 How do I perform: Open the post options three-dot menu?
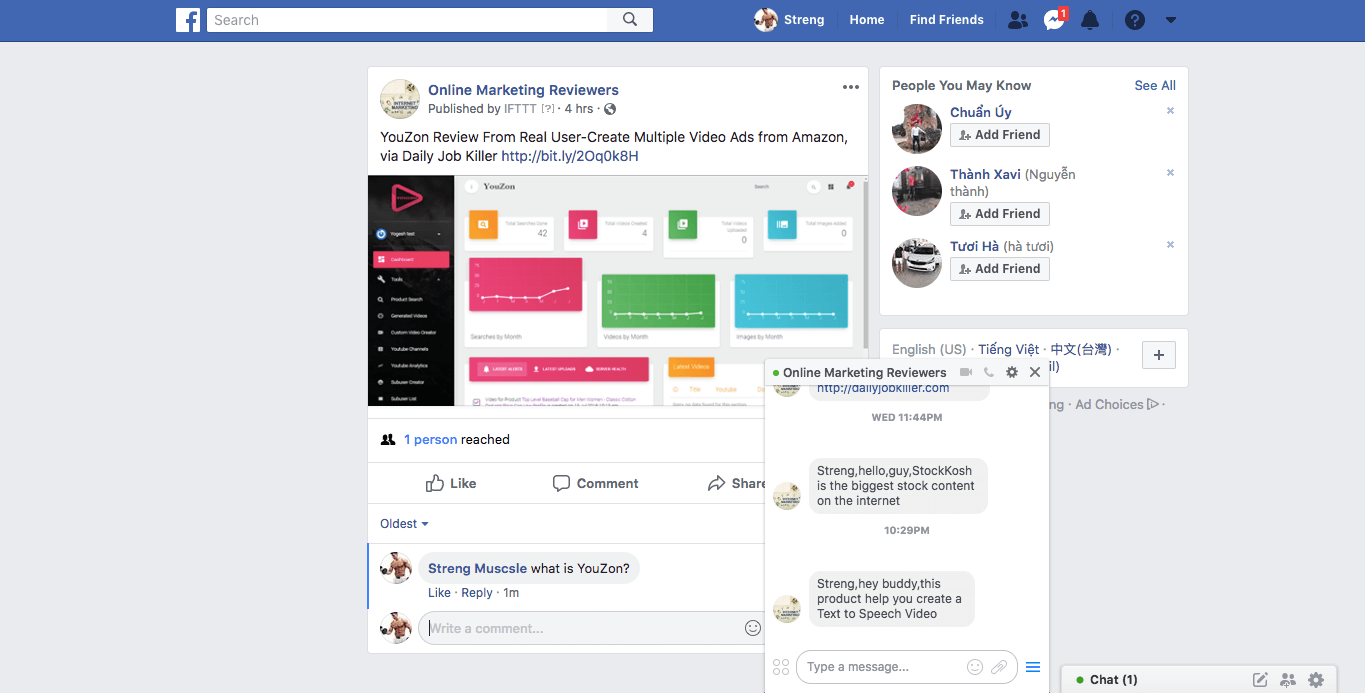pos(851,87)
